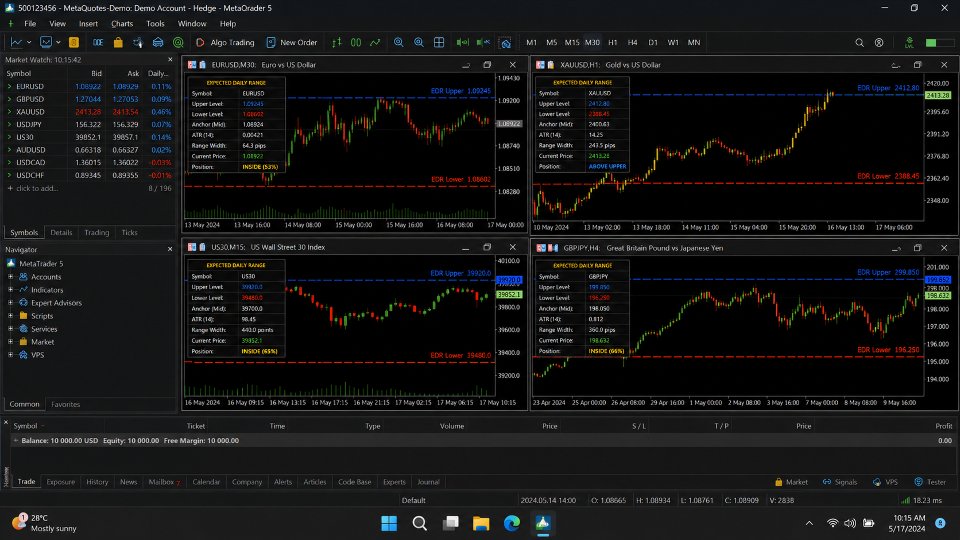Open the Insert menu

click(88, 23)
